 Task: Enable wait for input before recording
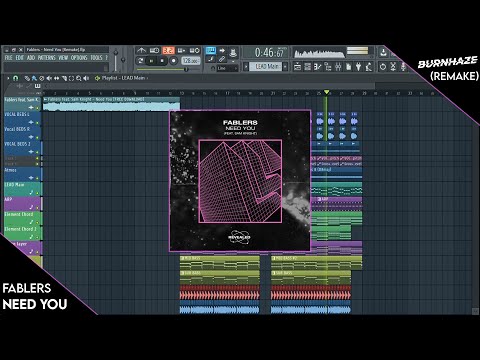(154, 51)
